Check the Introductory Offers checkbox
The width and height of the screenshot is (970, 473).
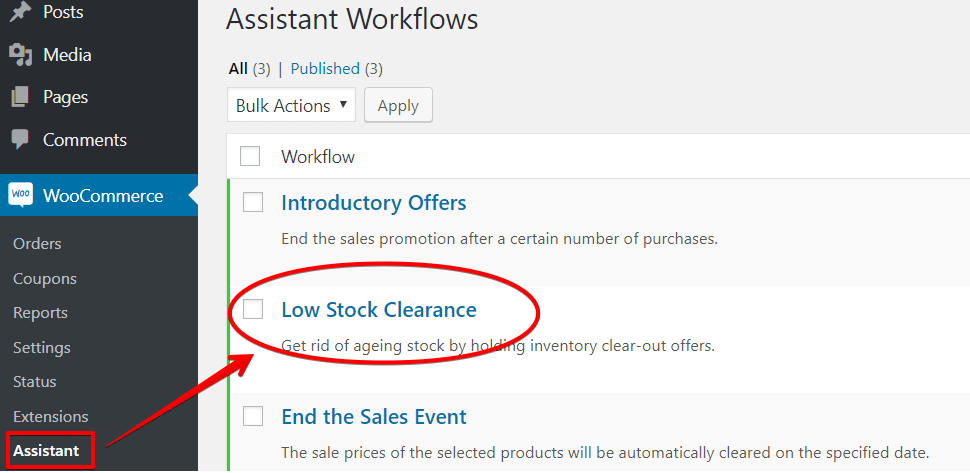[x=252, y=202]
